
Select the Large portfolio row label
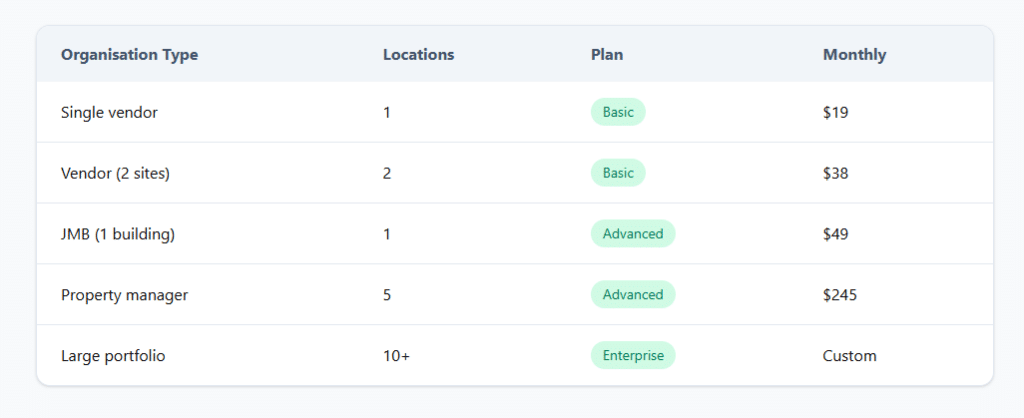pos(113,356)
